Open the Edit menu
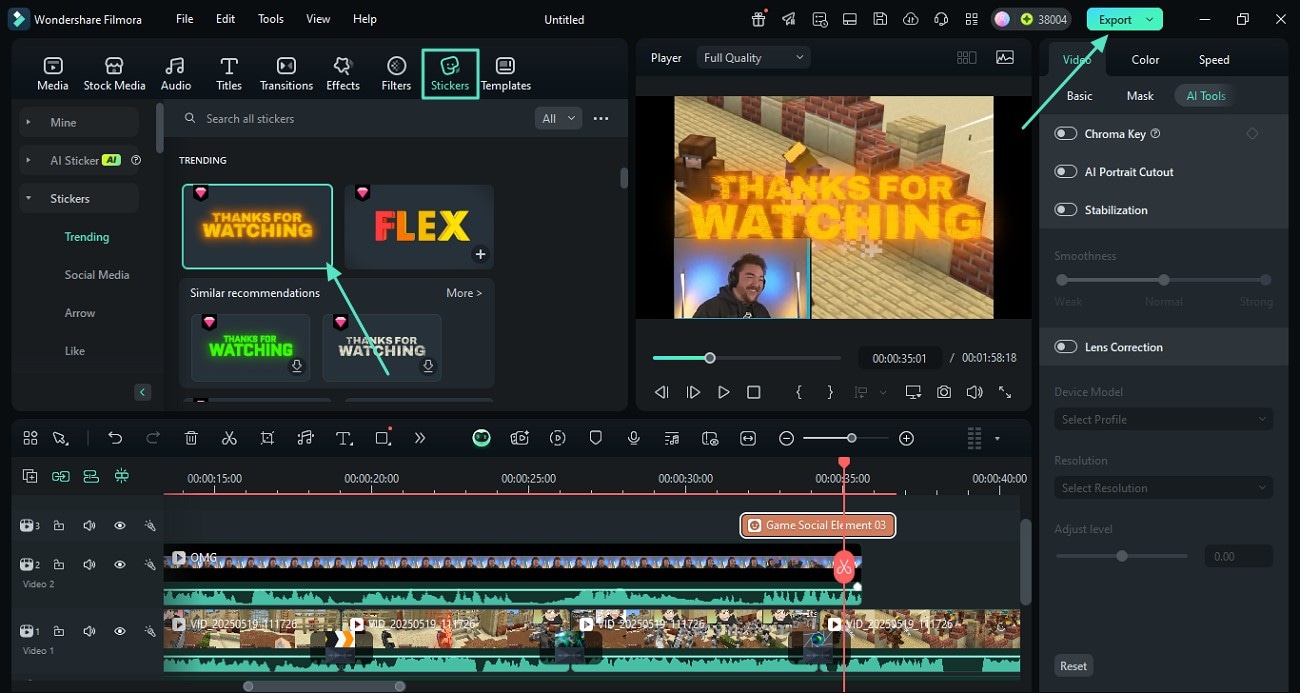Viewport: 1300px width, 693px height. coord(226,19)
